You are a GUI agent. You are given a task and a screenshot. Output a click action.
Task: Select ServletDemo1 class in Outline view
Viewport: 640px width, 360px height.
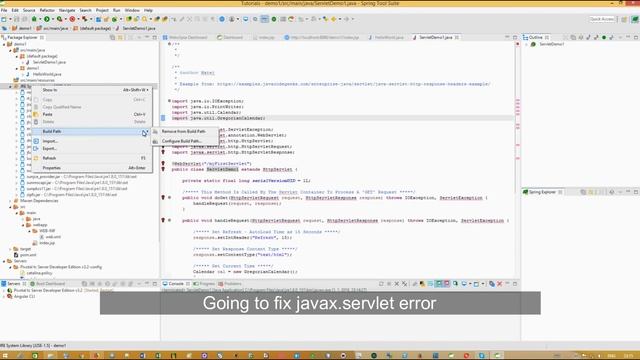pos(547,44)
